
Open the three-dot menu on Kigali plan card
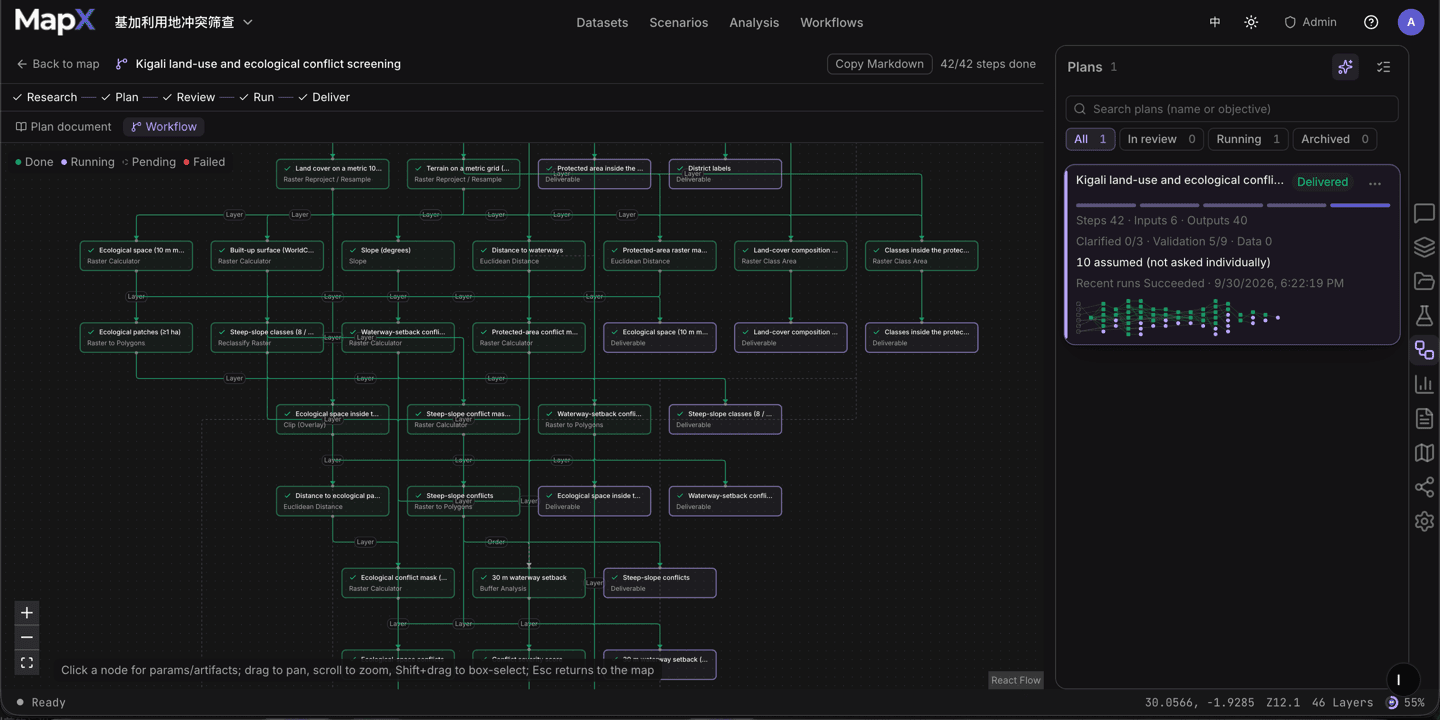click(x=1375, y=183)
